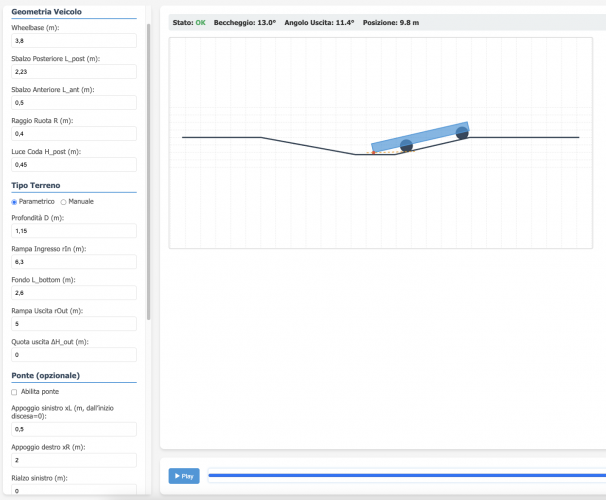Click the Luce Coda H_post field
606x500 pixels.
point(73,164)
